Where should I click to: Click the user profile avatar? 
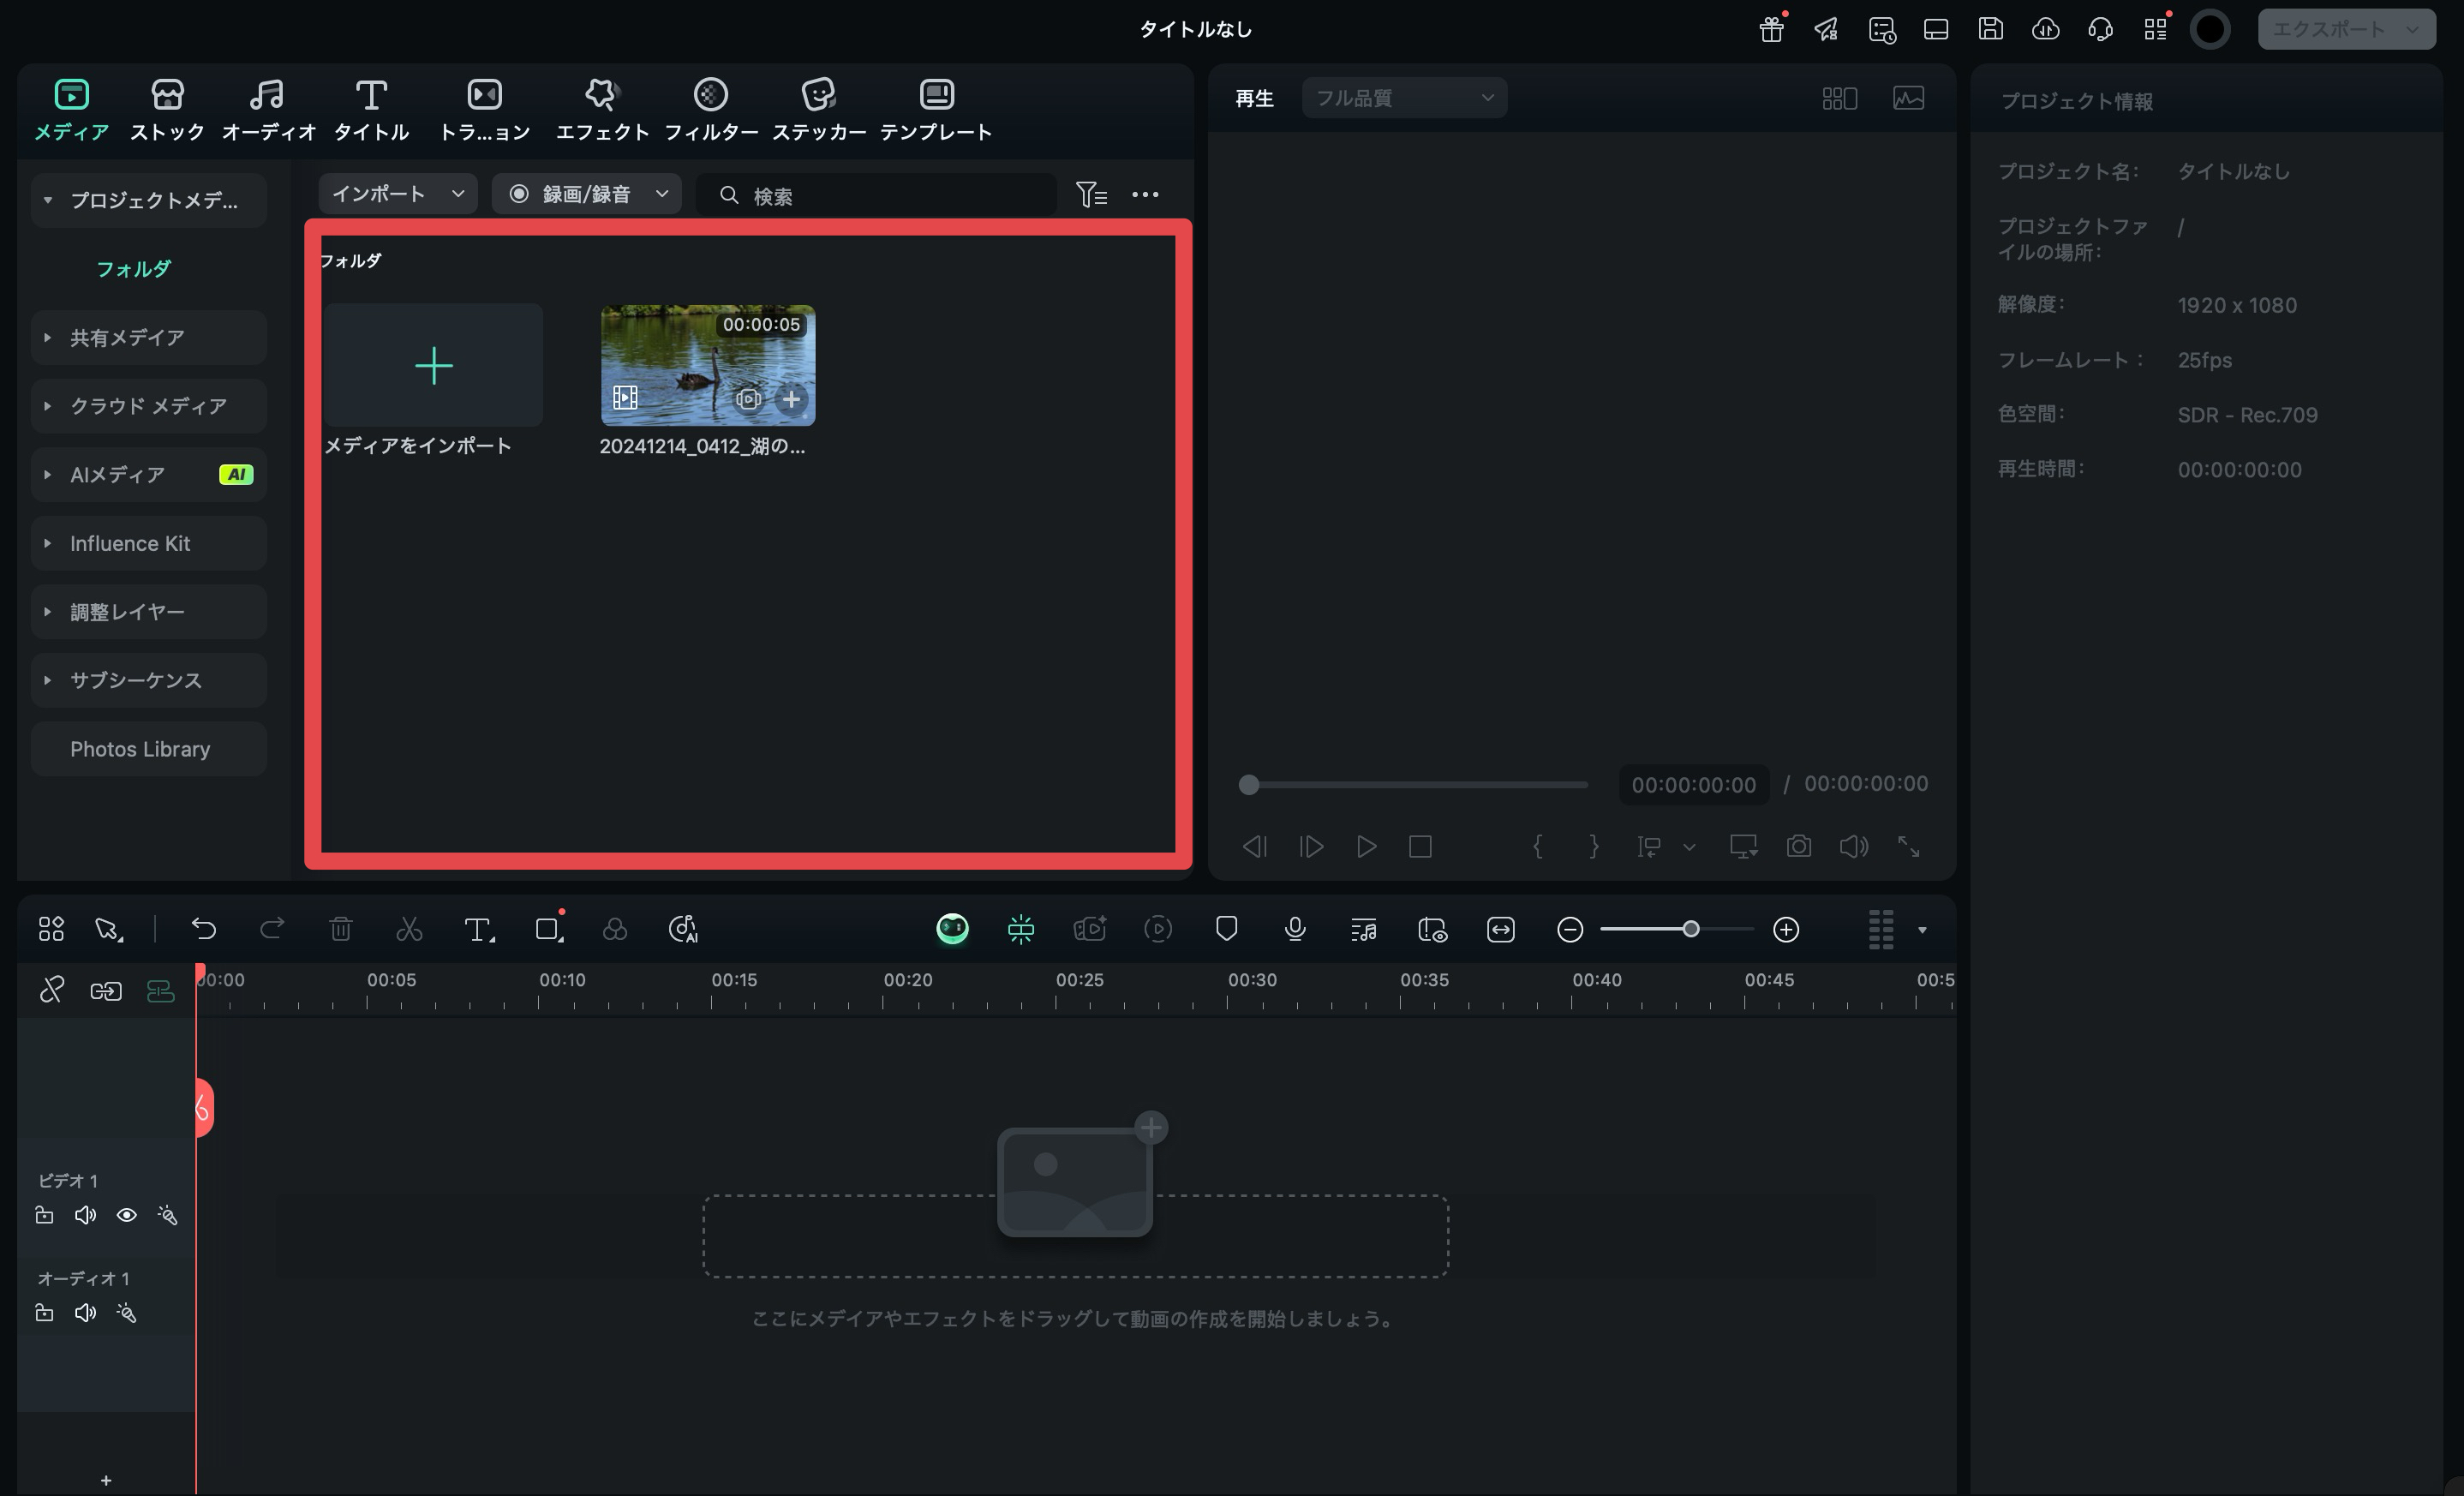[2210, 29]
